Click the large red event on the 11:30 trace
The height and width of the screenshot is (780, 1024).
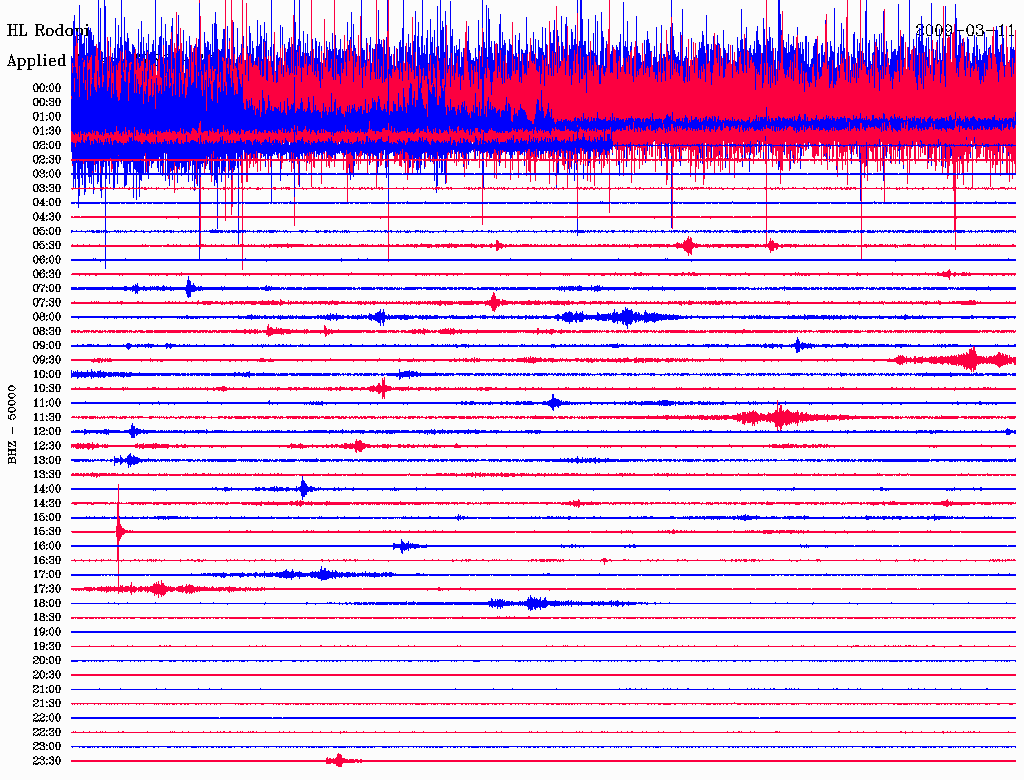(x=780, y=417)
